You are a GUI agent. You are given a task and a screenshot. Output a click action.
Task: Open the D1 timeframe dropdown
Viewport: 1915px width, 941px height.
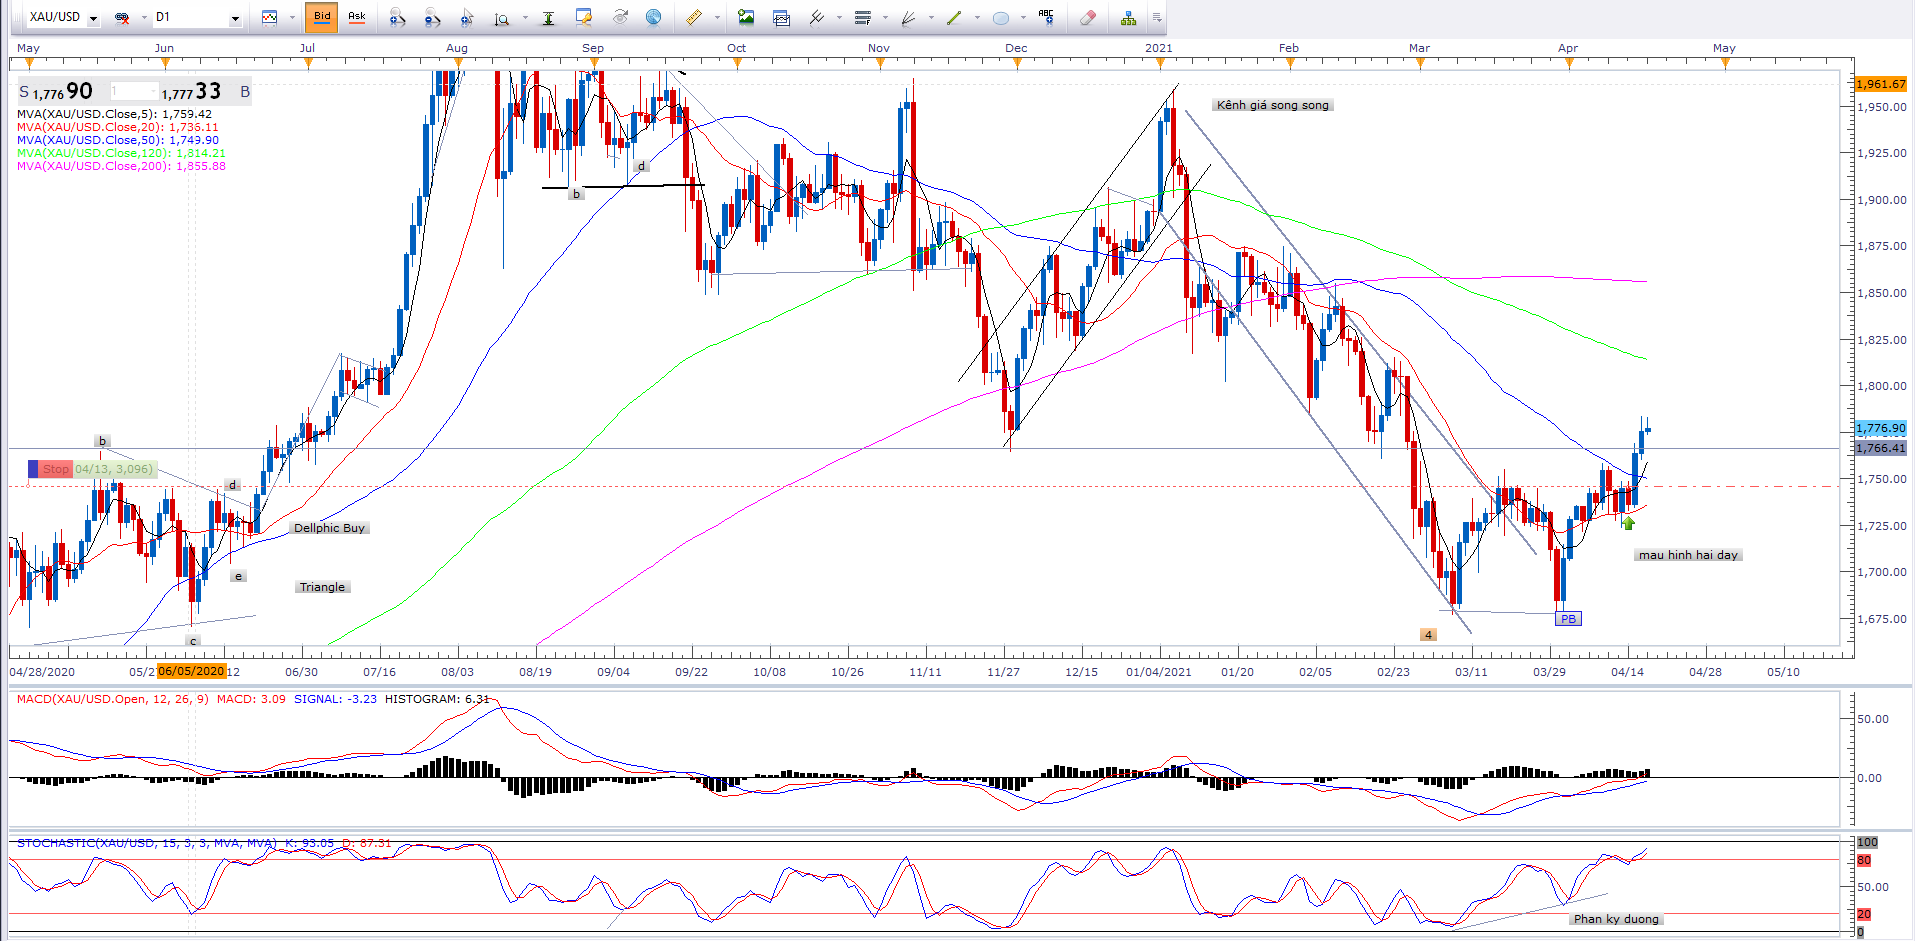click(x=235, y=18)
